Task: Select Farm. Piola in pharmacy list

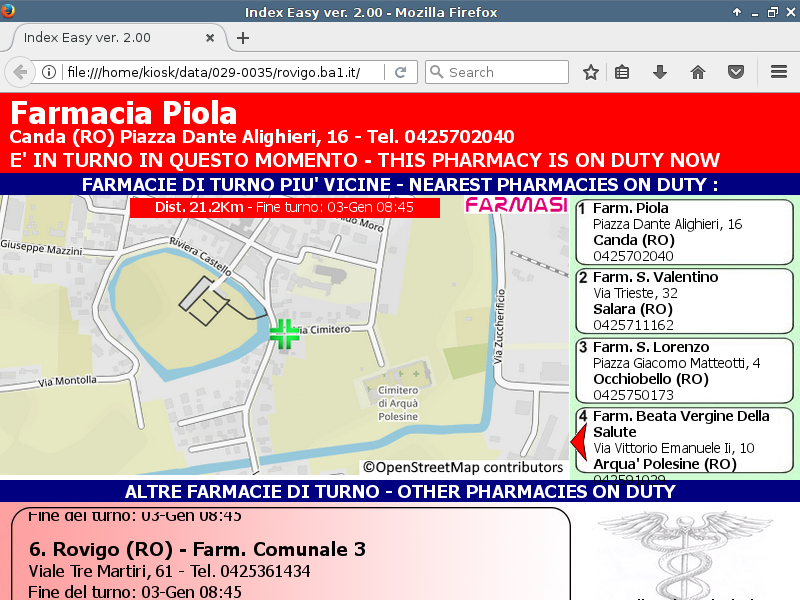Action: (x=684, y=232)
